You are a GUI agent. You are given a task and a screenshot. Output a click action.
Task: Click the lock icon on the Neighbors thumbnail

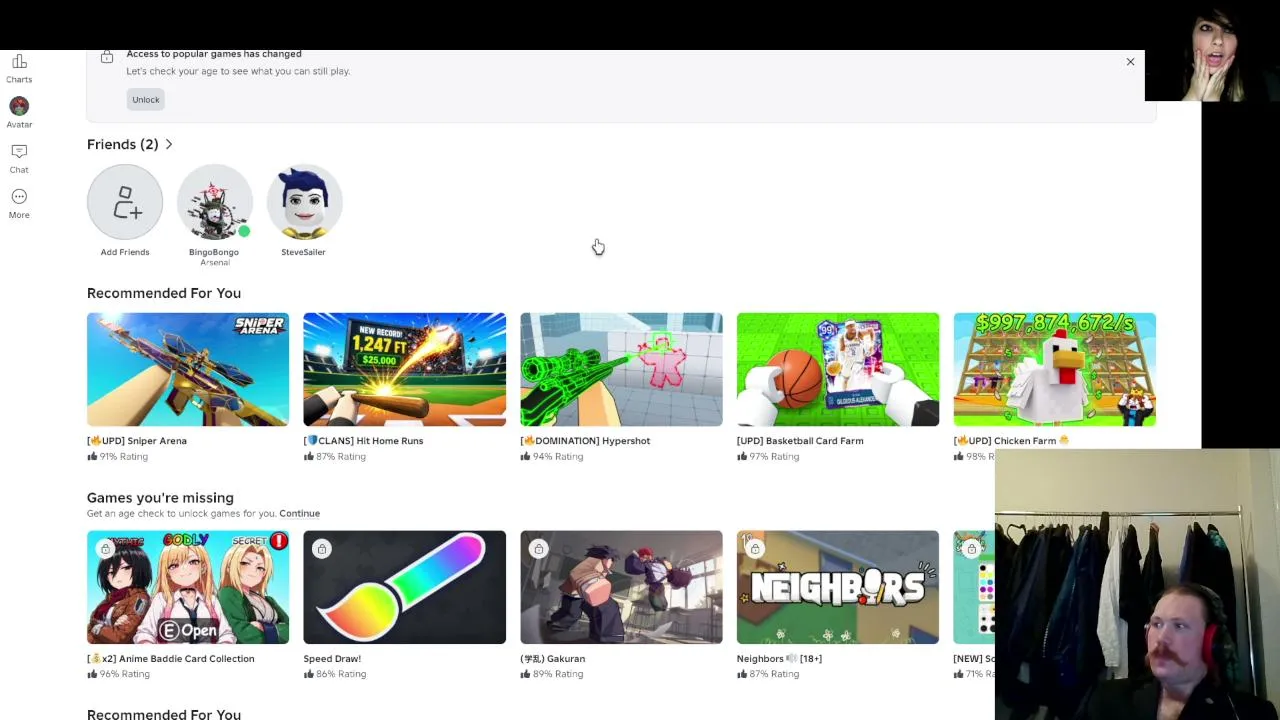pyautogui.click(x=755, y=549)
